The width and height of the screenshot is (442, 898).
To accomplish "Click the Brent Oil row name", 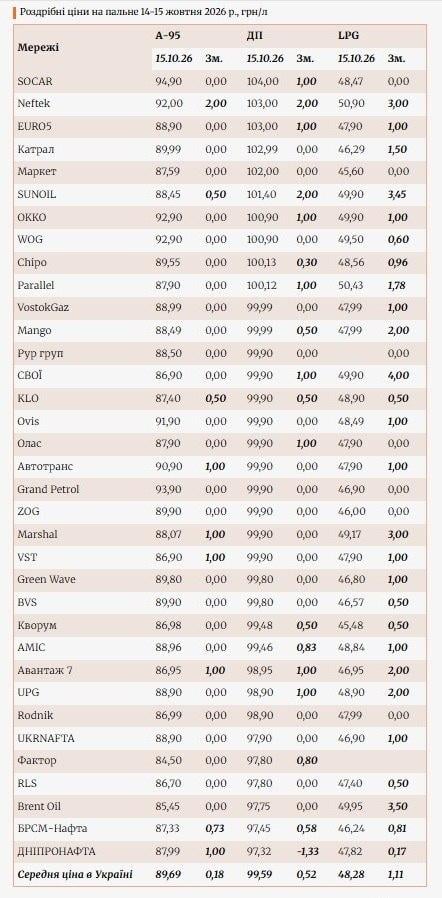I will (x=39, y=806).
